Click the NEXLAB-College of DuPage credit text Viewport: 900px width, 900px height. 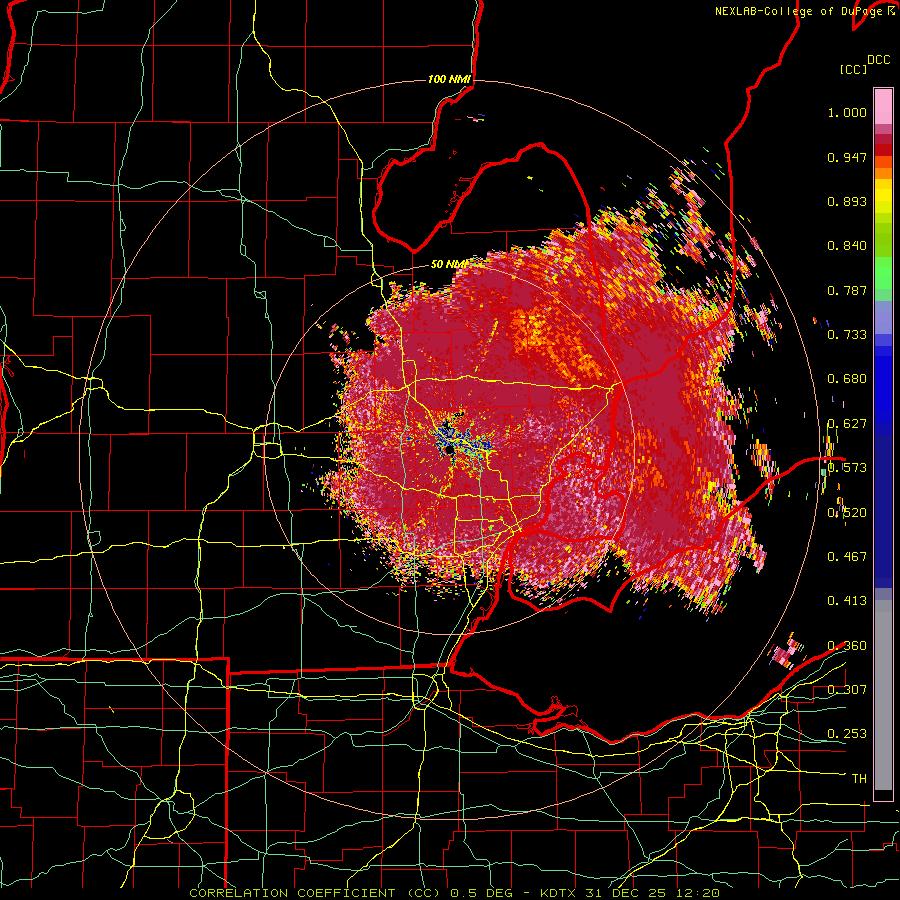799,11
